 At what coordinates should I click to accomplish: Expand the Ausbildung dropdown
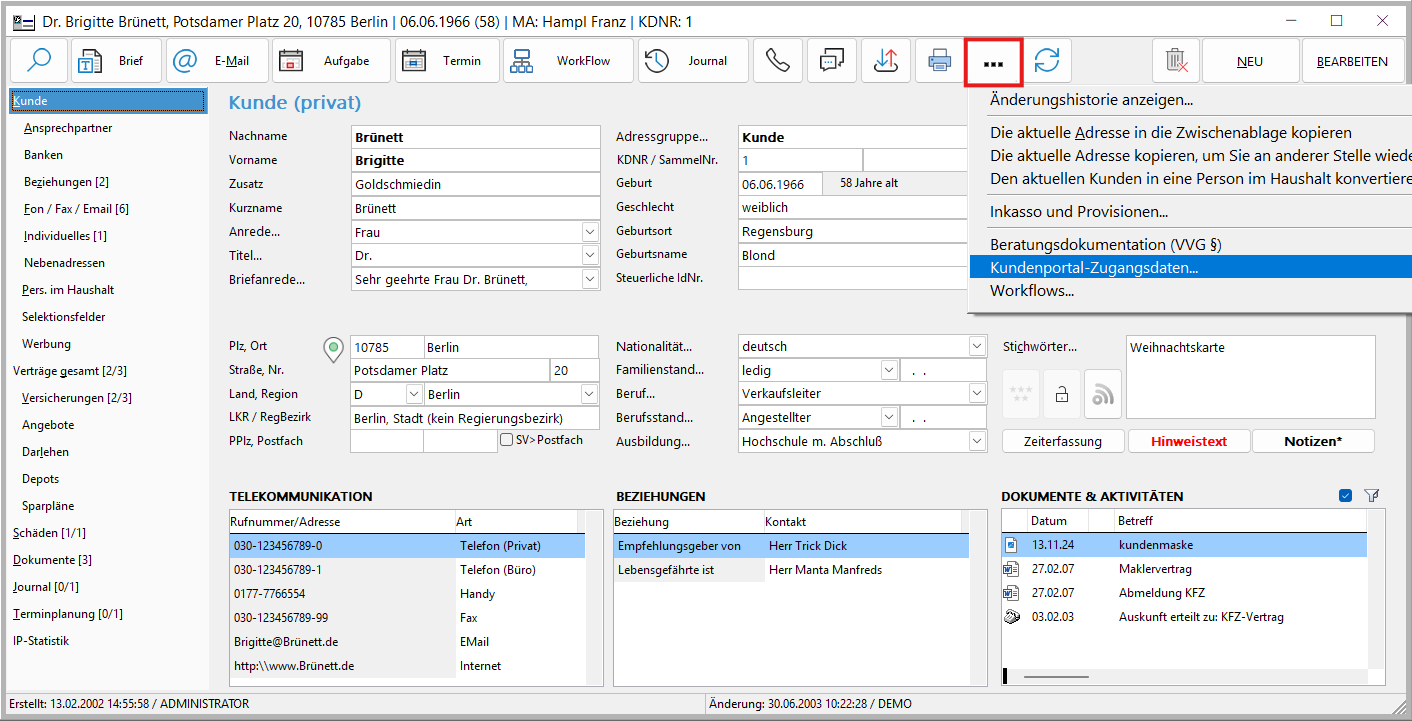click(x=976, y=441)
